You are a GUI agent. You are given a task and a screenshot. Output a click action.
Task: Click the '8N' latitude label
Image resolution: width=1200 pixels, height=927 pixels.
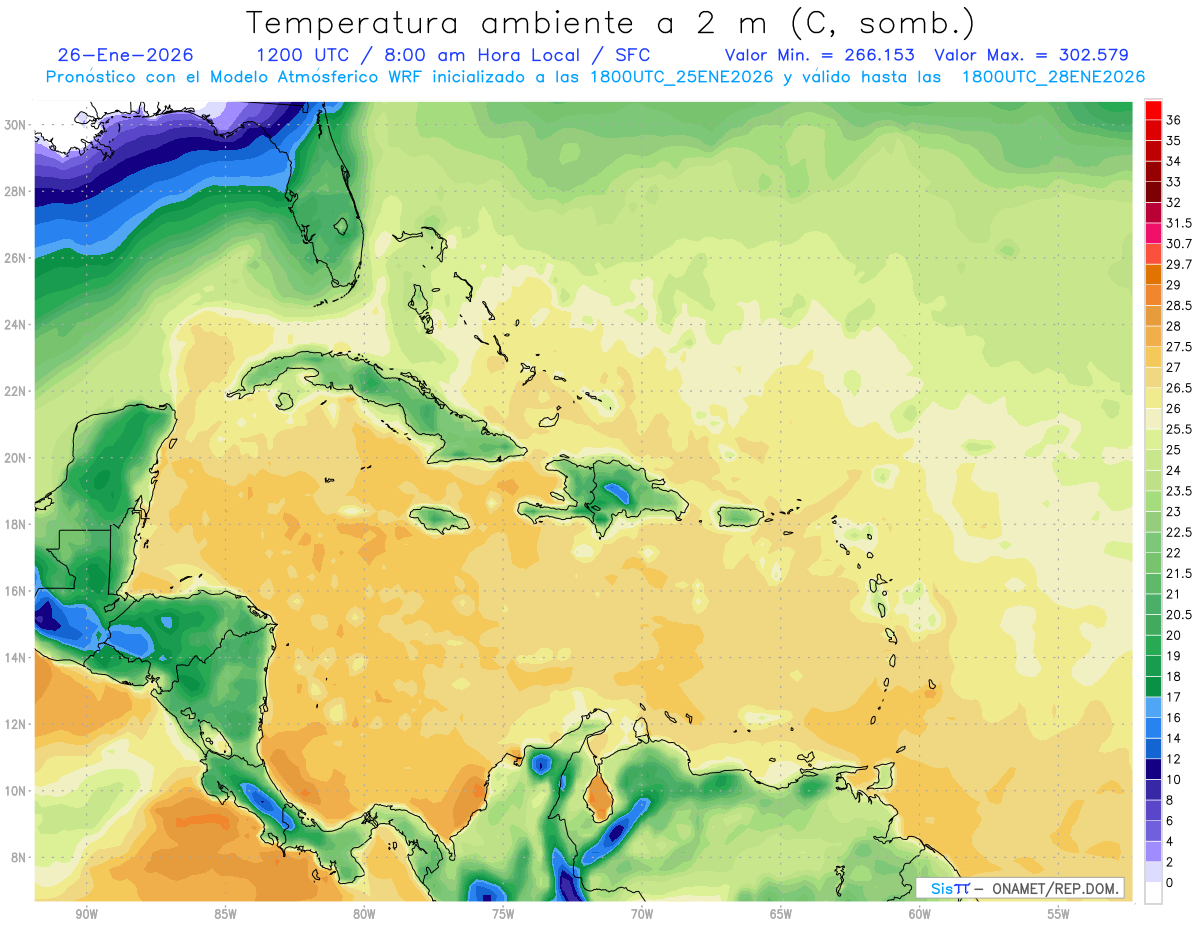click(19, 858)
